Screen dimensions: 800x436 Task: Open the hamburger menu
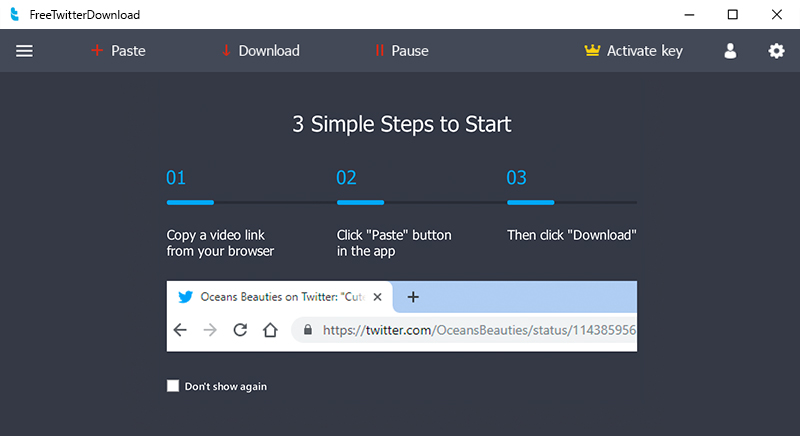tap(24, 51)
